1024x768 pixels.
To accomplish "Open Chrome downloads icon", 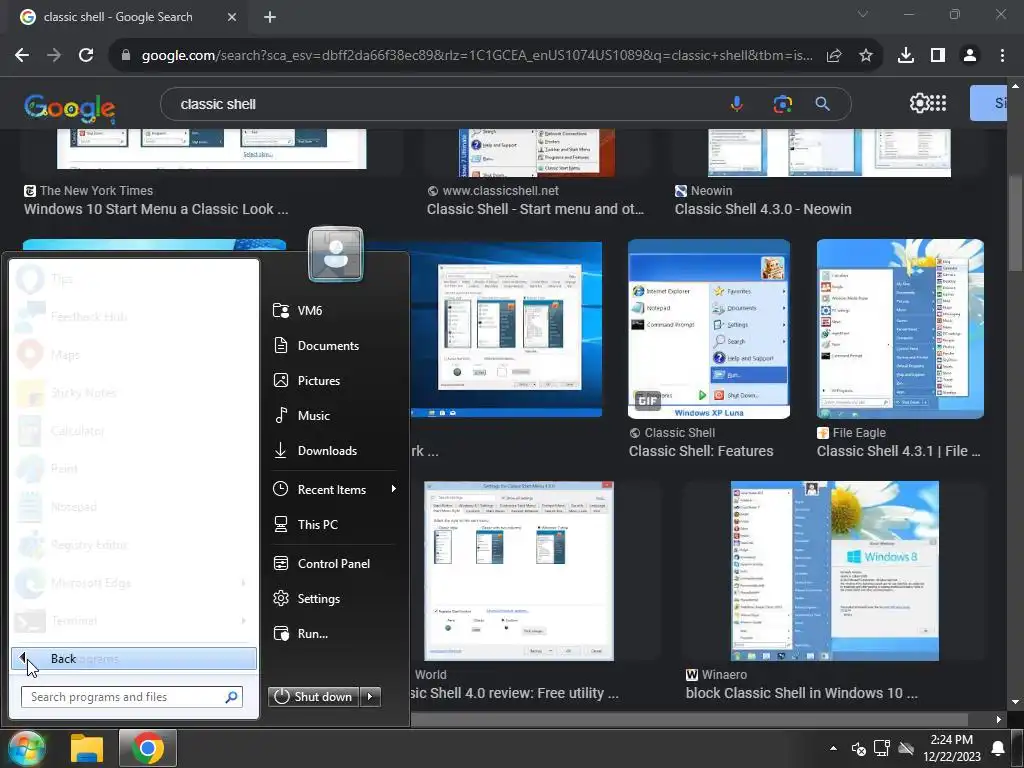I will pyautogui.click(x=906, y=56).
